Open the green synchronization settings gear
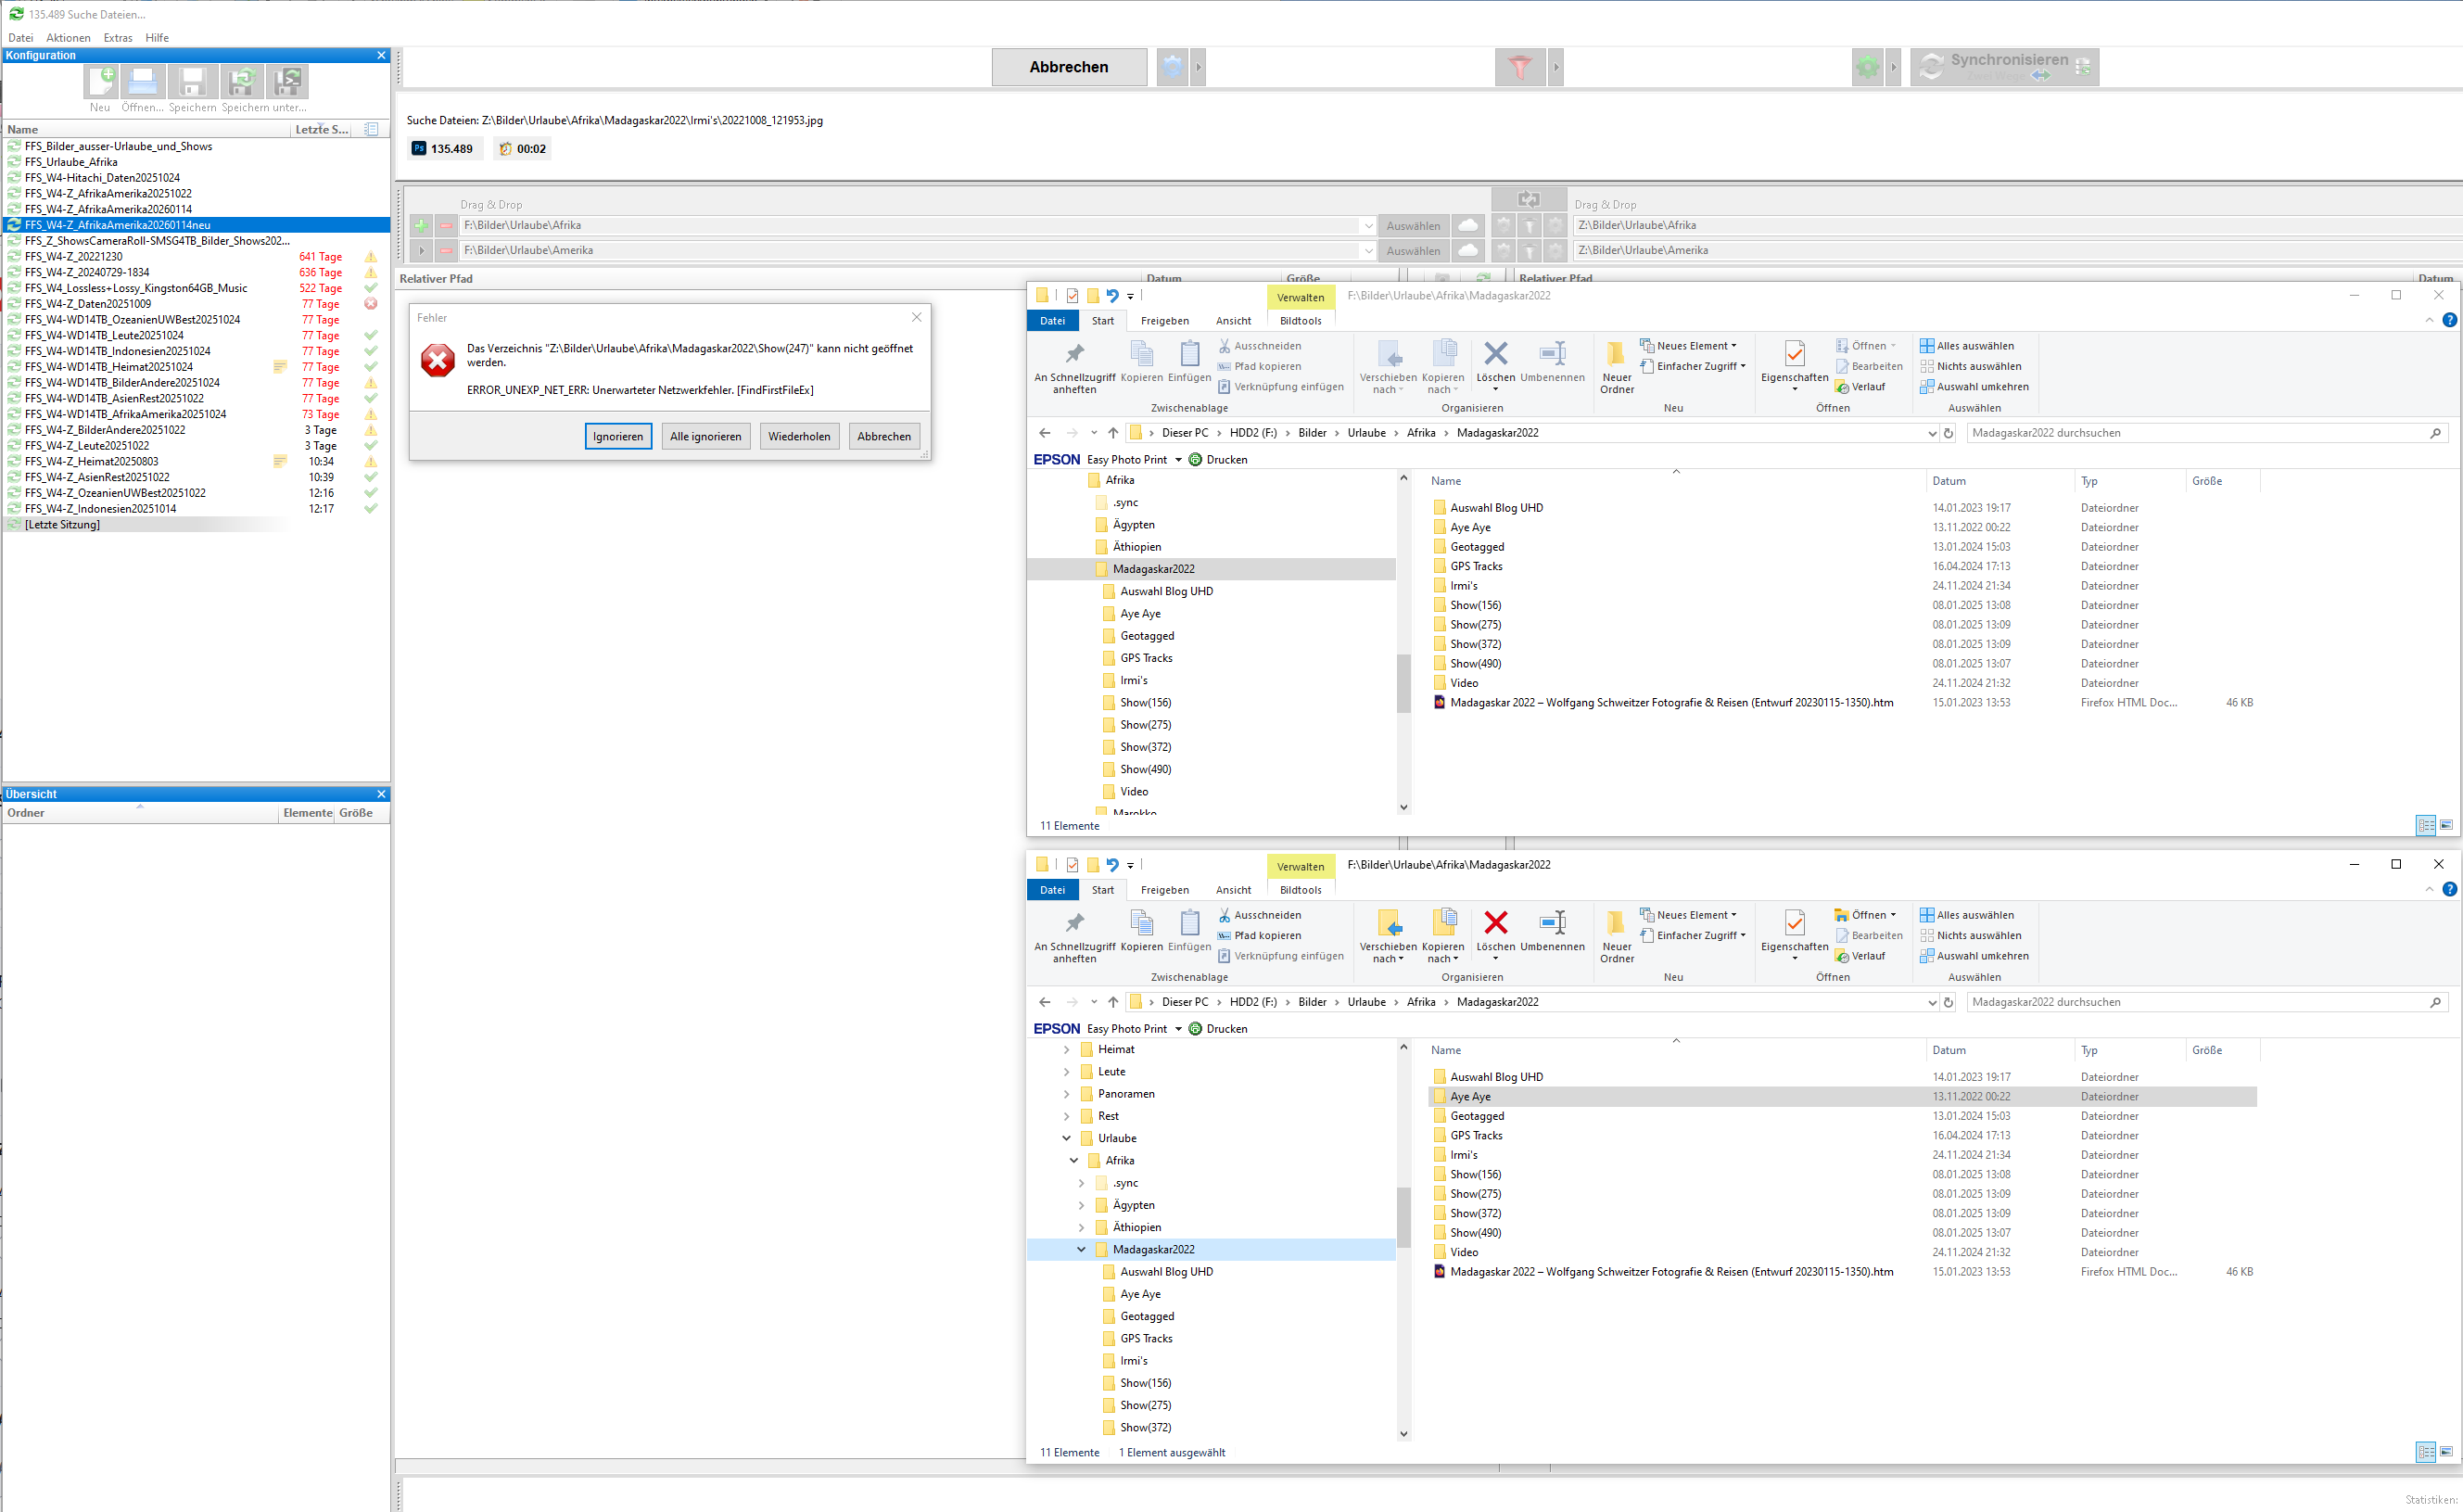Screen dimensions: 2463x1512 coord(1867,67)
